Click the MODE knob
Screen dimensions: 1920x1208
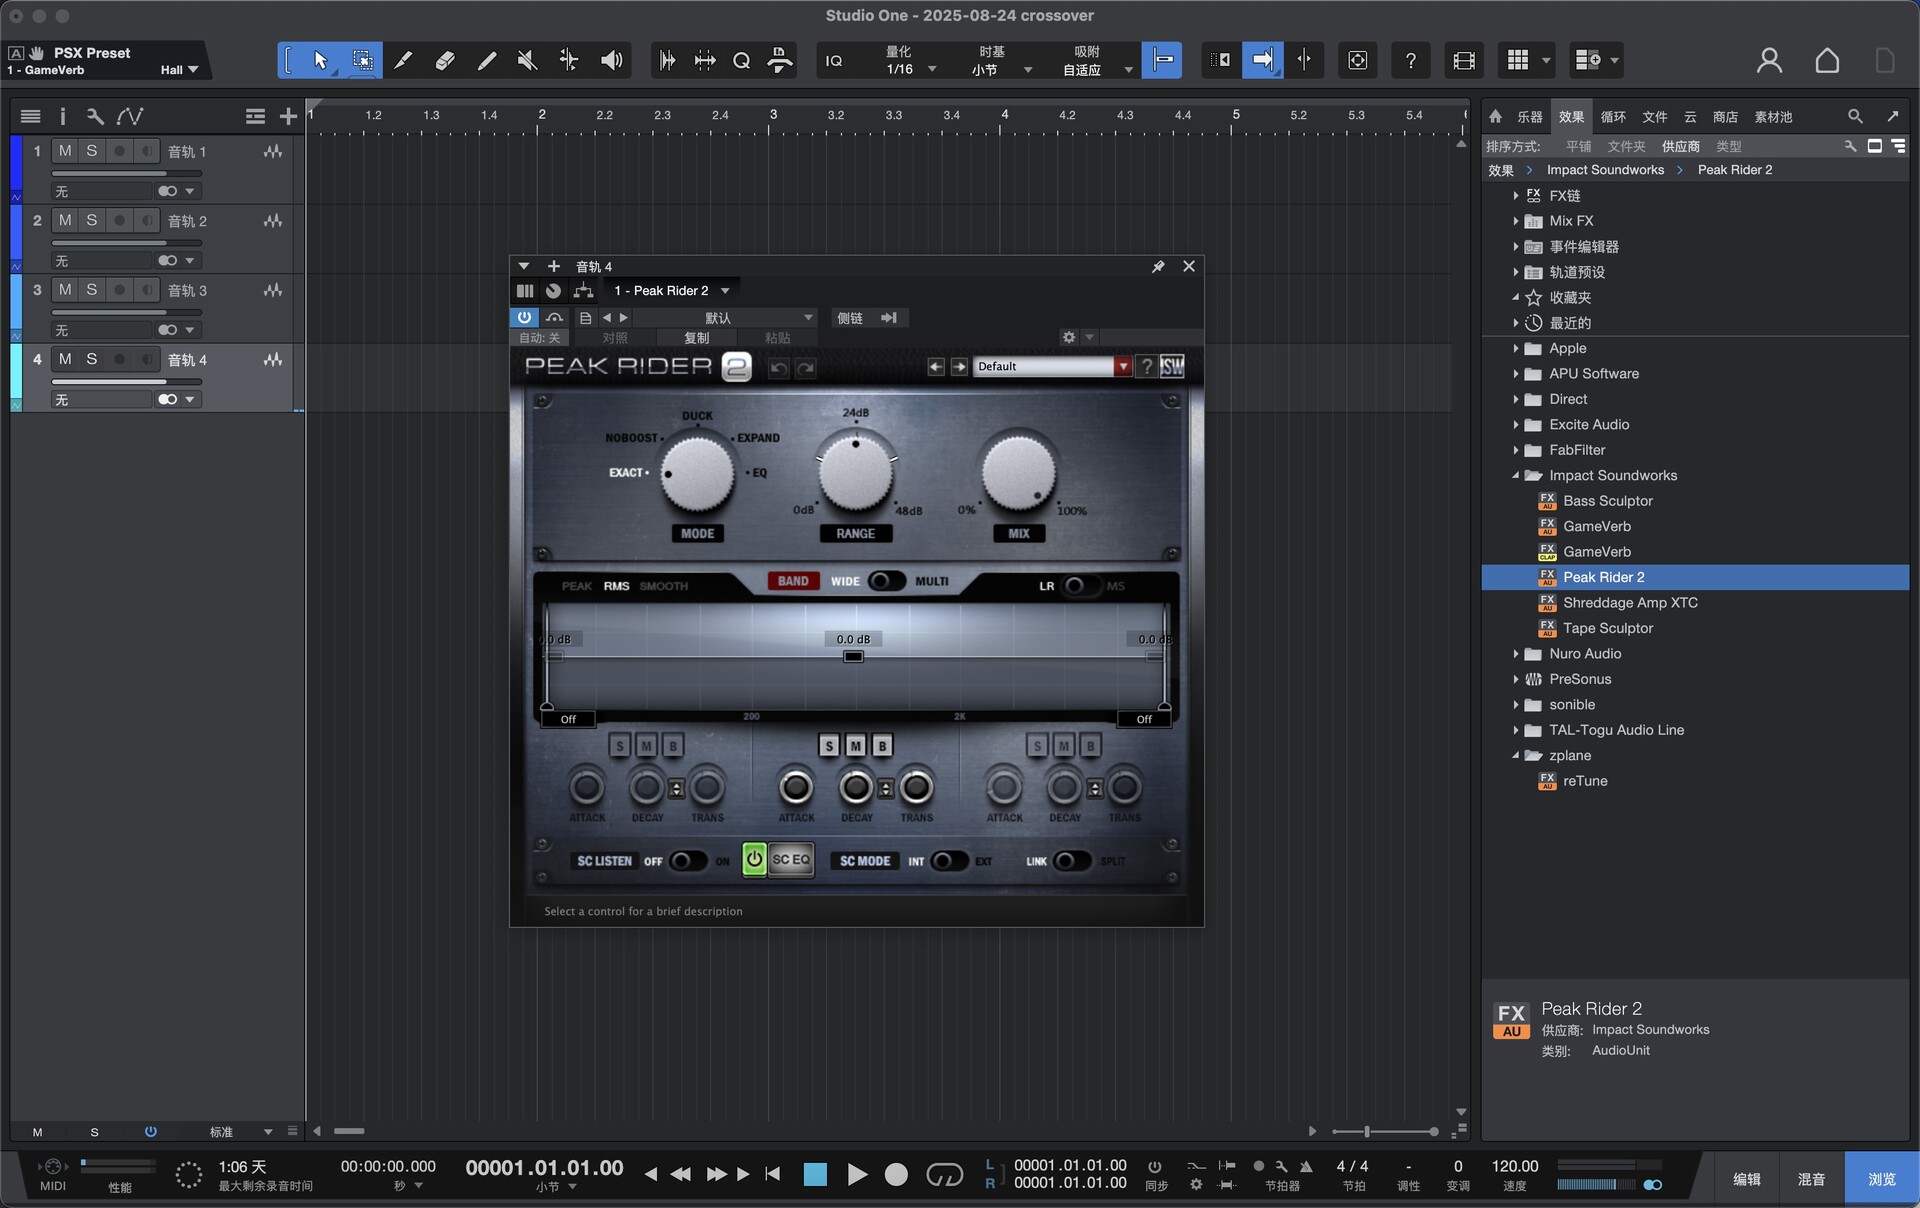(697, 473)
